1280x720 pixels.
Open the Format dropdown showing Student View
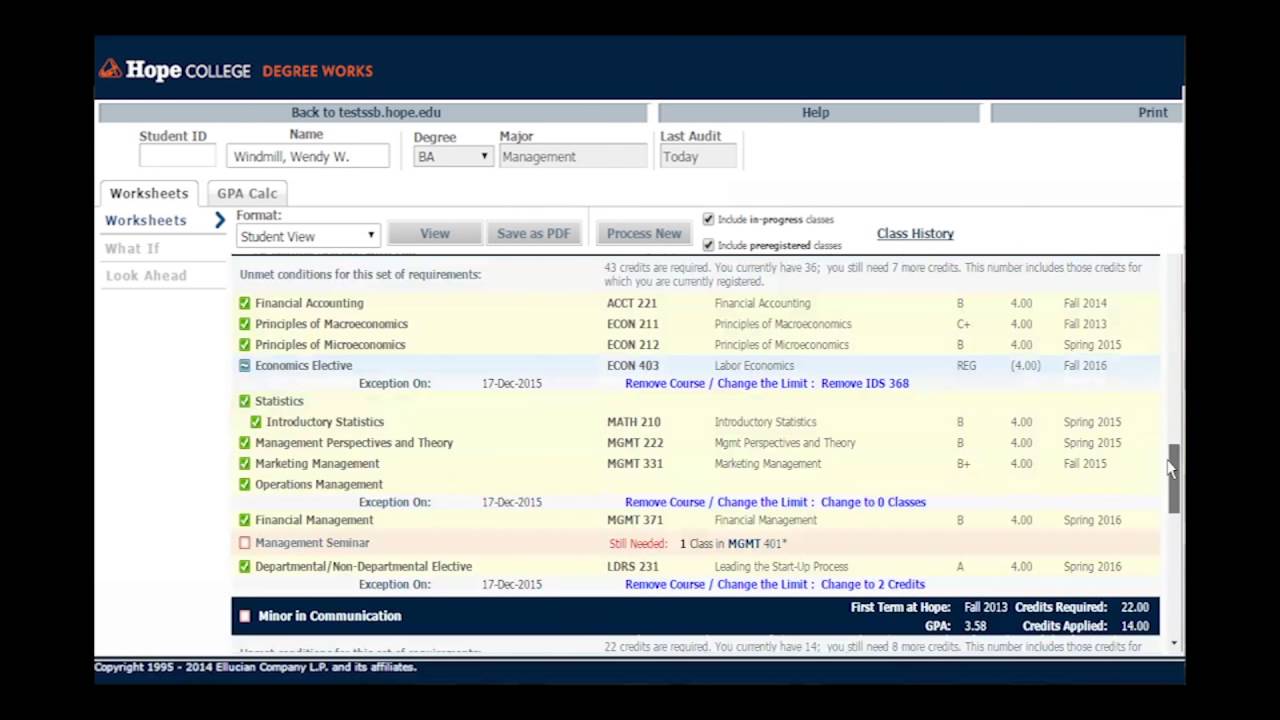pyautogui.click(x=307, y=236)
